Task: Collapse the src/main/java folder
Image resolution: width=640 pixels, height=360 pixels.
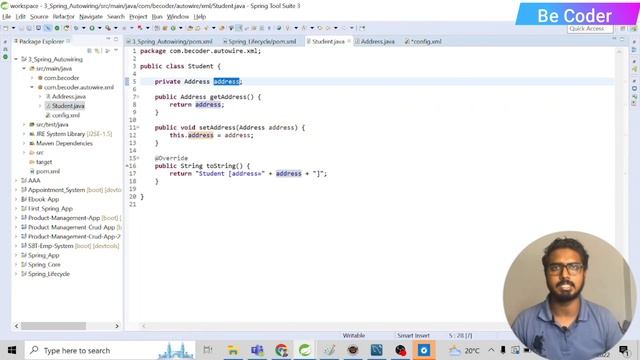Action: pos(24,69)
